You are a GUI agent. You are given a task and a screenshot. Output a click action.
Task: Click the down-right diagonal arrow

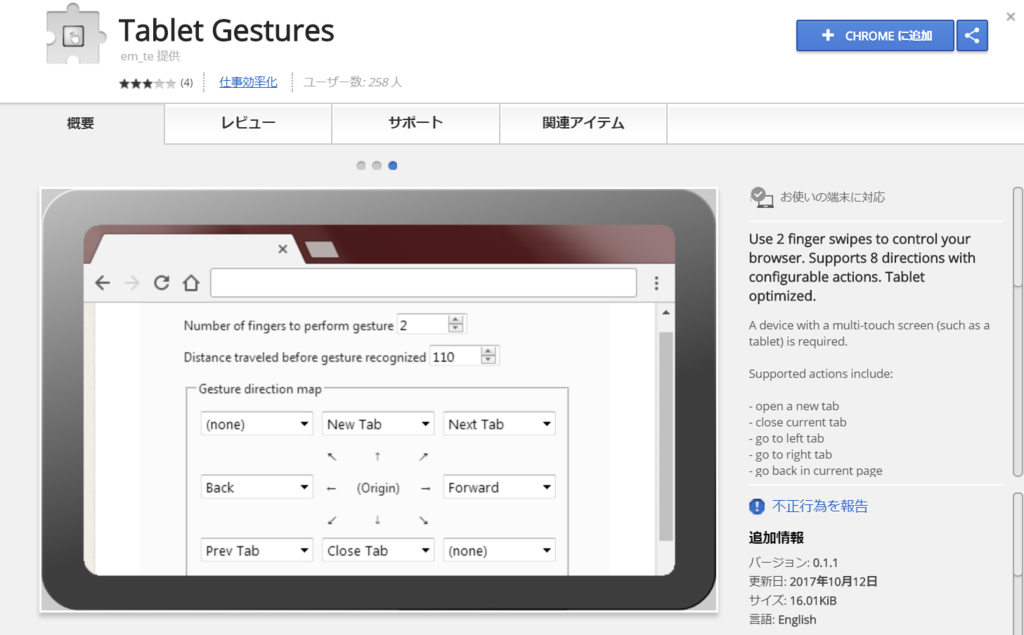pyautogui.click(x=424, y=520)
